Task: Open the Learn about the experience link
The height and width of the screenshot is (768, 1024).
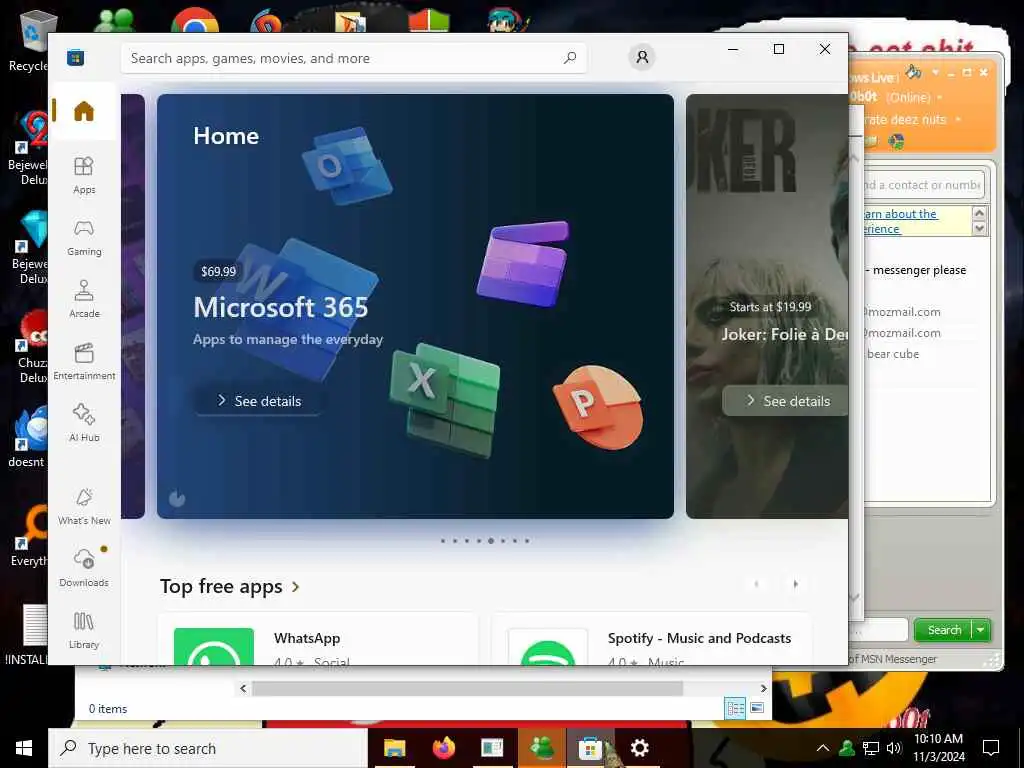Action: coord(899,221)
